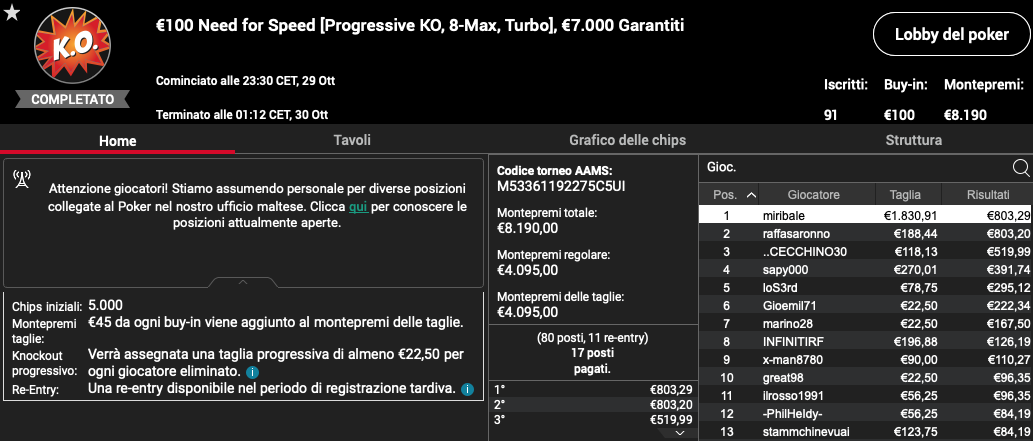The width and height of the screenshot is (1033, 441).
Task: Expand the payouts list chevron
Action: tap(681, 433)
